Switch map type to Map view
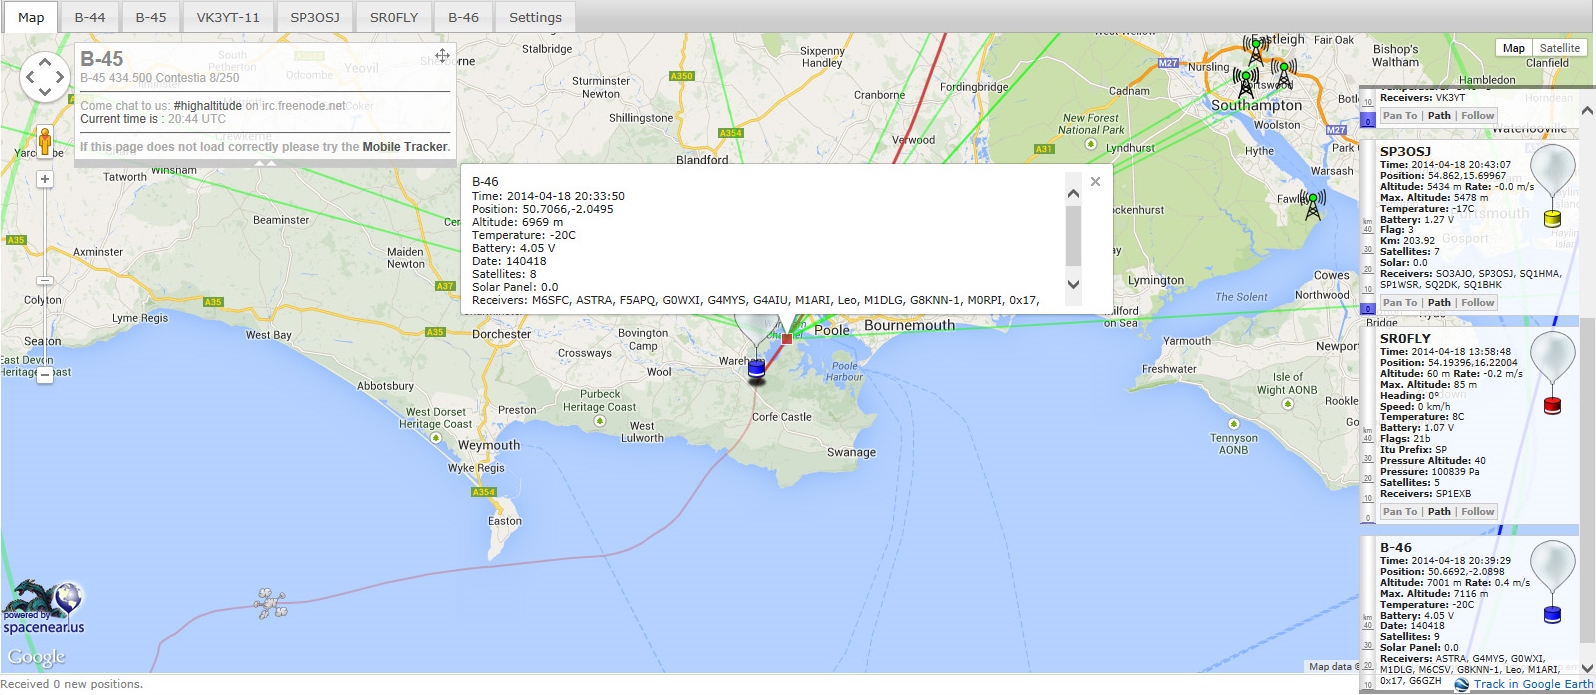Screen dimensions: 1596x695 pyautogui.click(x=1514, y=48)
